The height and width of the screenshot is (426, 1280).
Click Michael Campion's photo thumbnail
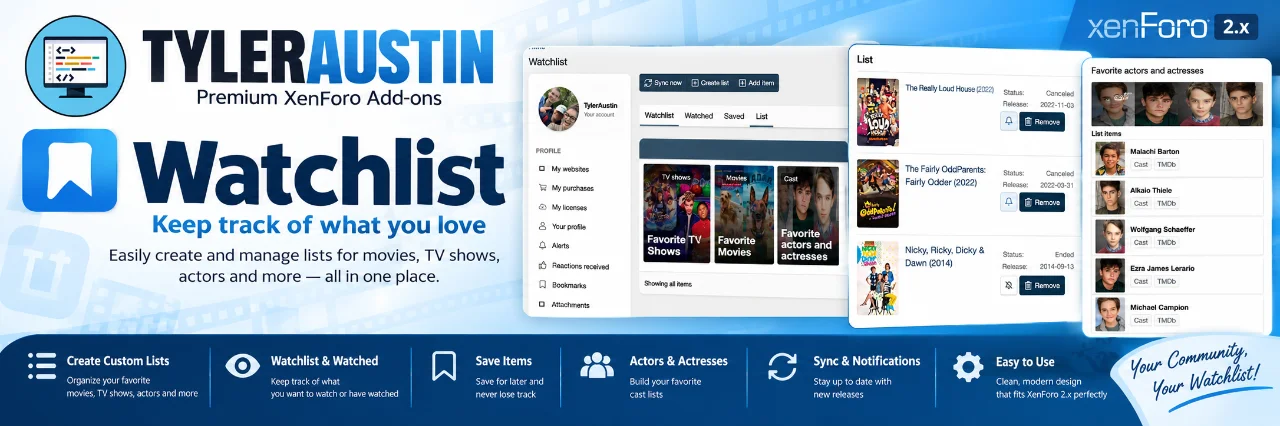pos(1110,314)
